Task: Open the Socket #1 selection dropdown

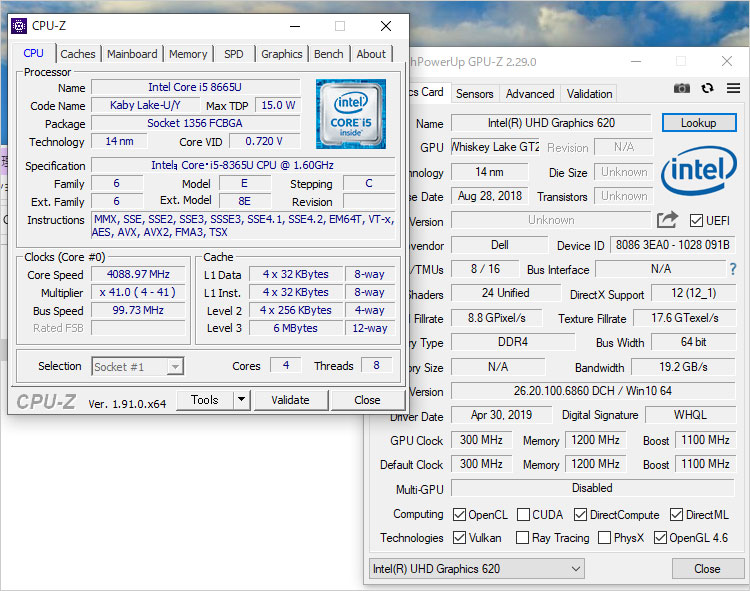Action: (x=138, y=367)
